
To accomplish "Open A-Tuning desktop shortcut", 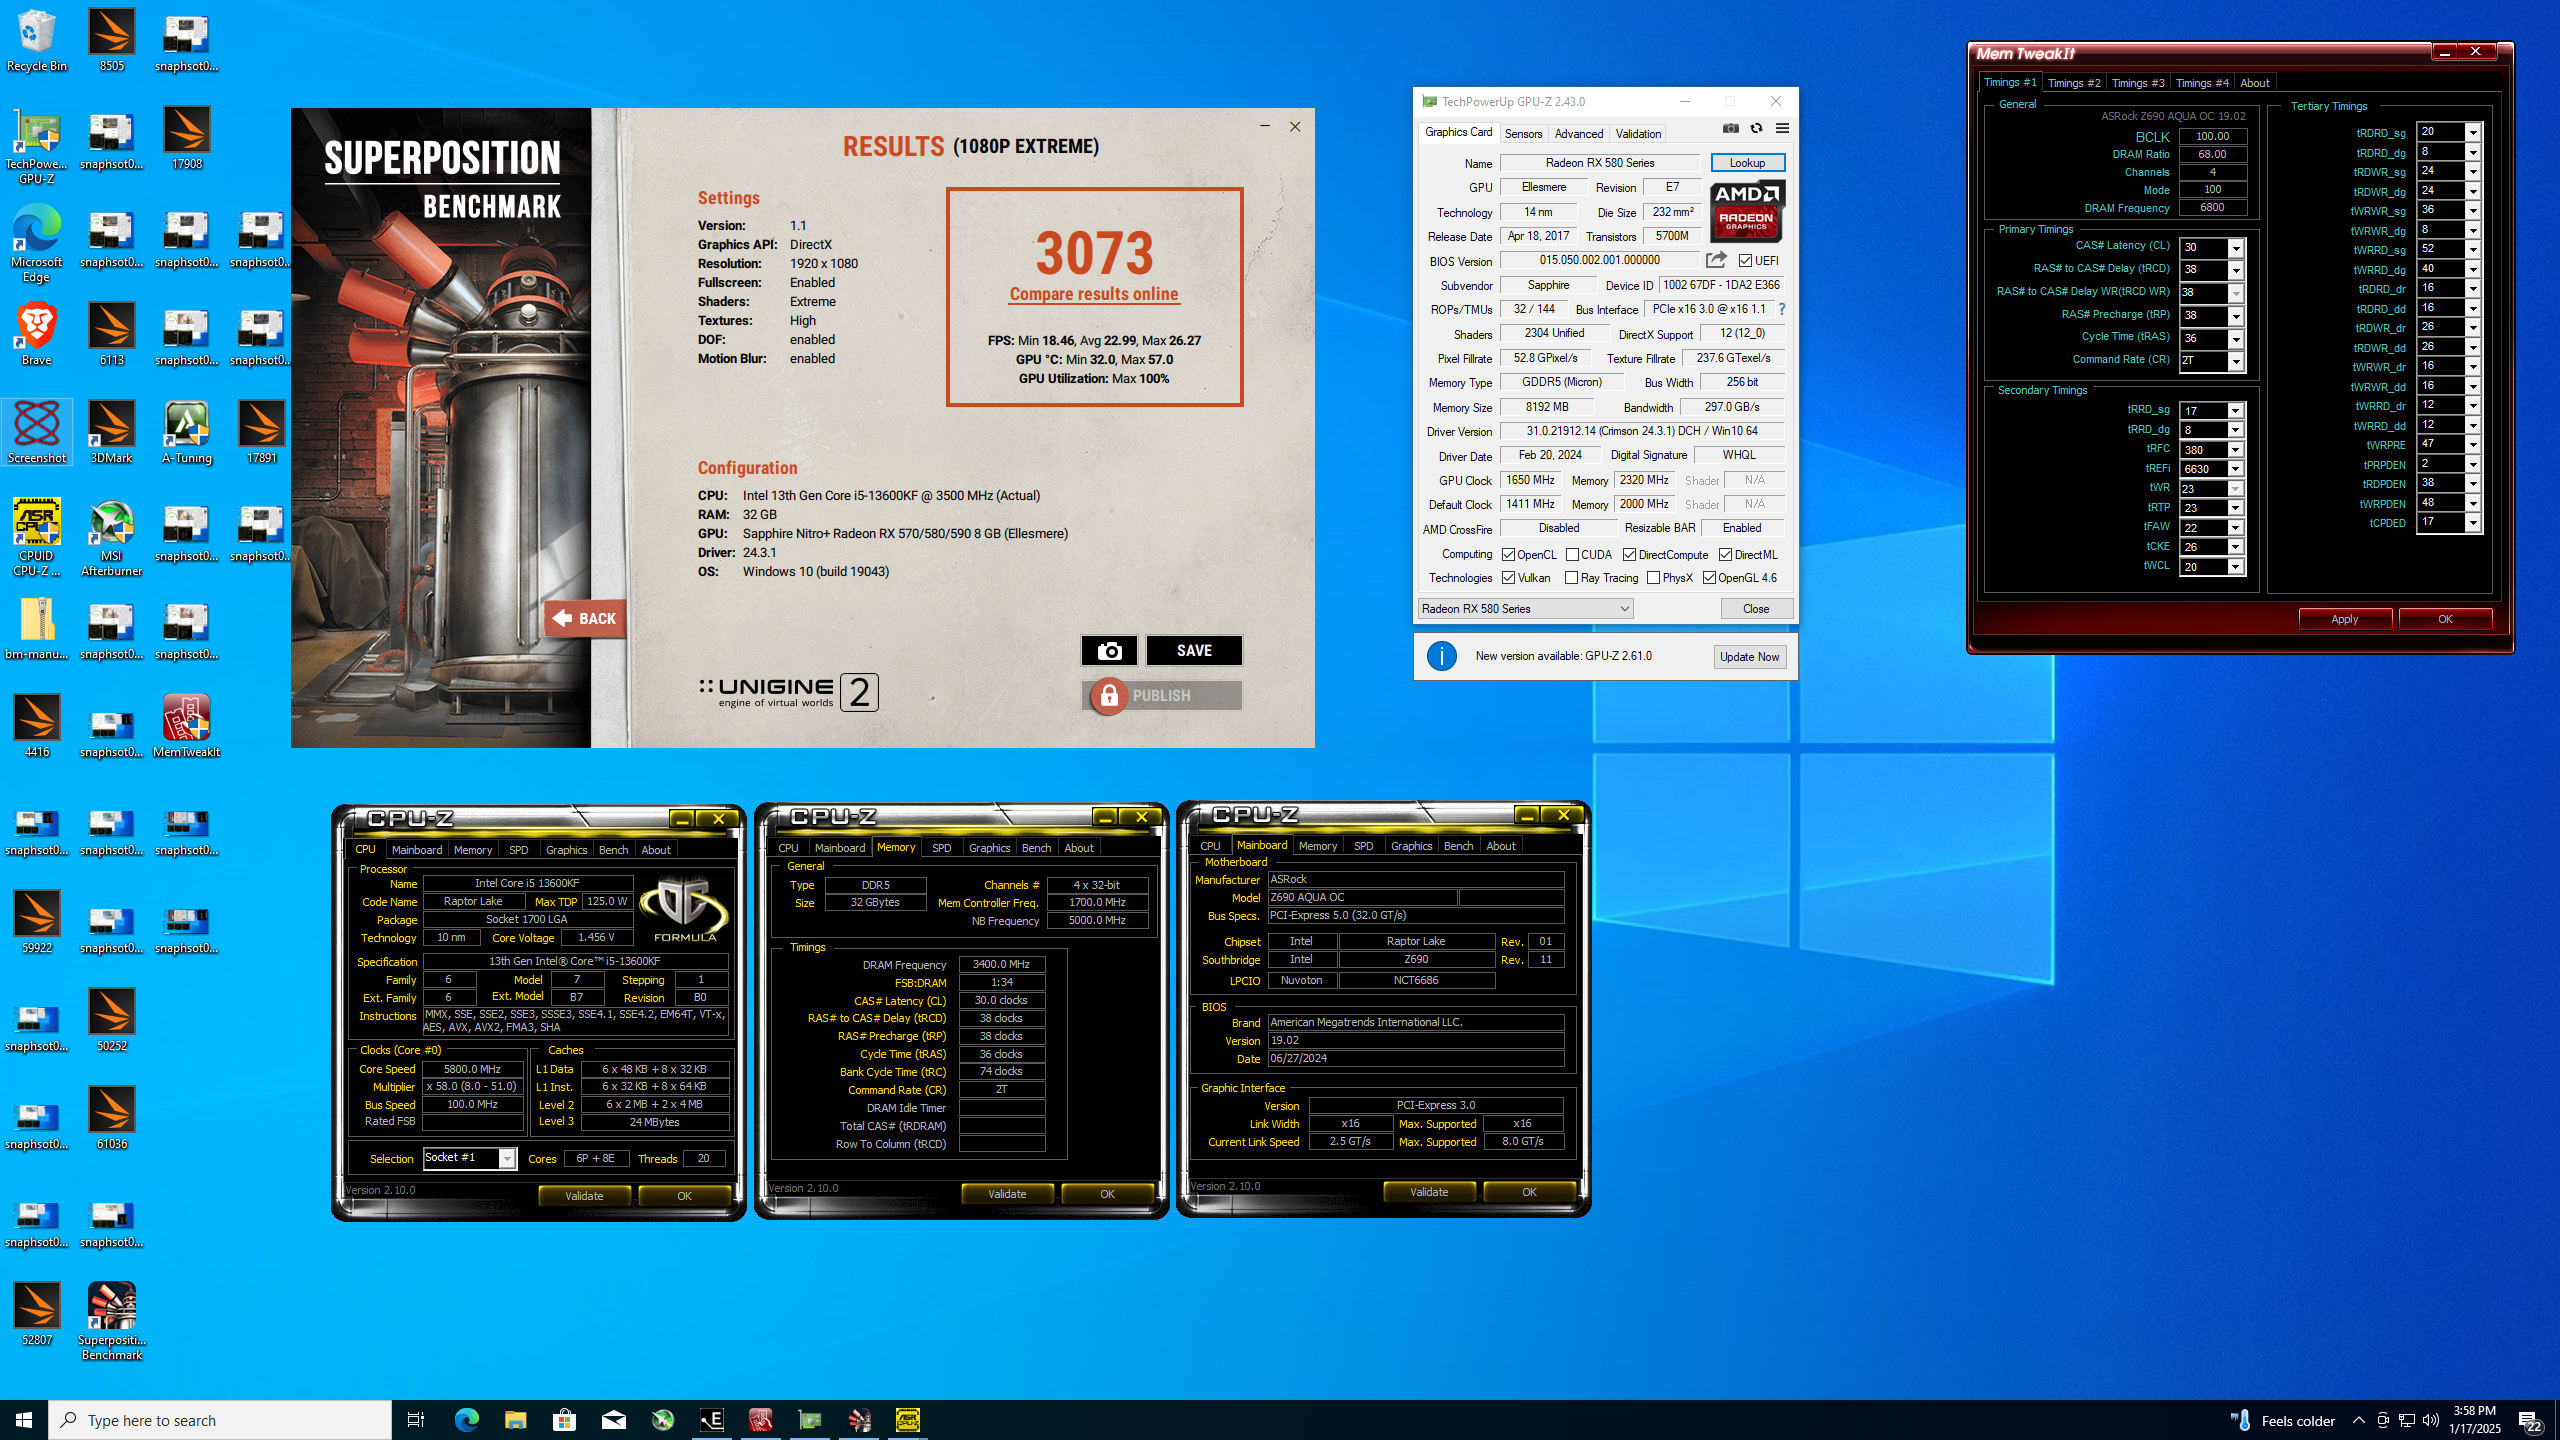I will [187, 433].
